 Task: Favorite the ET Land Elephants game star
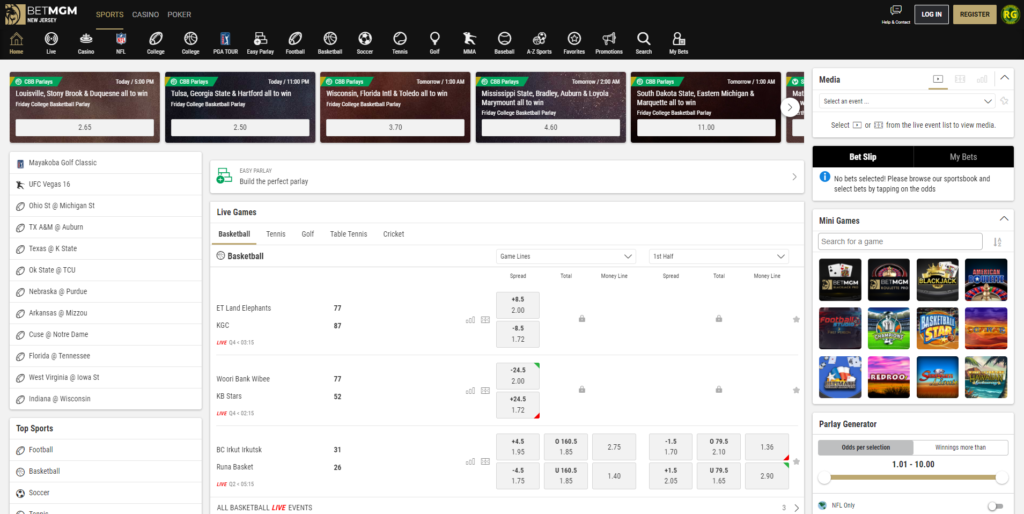click(x=796, y=319)
